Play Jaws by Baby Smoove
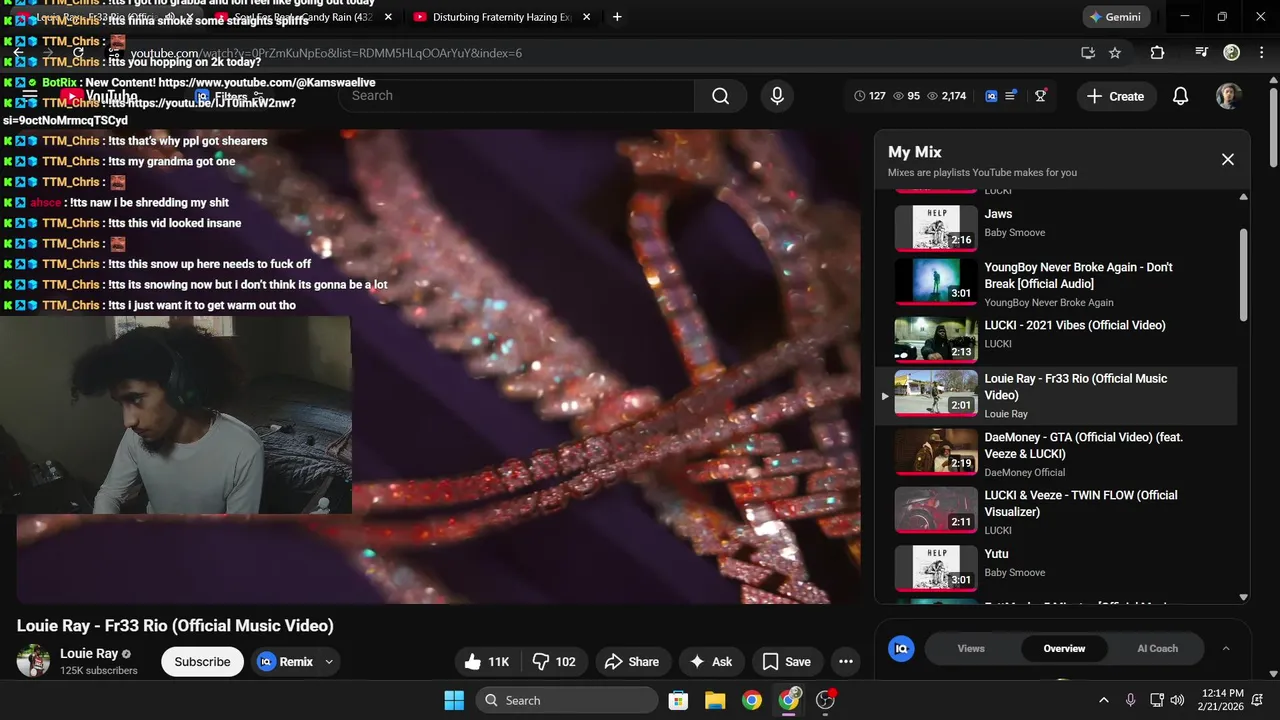Screen dimensions: 1280x720 coord(1055,228)
